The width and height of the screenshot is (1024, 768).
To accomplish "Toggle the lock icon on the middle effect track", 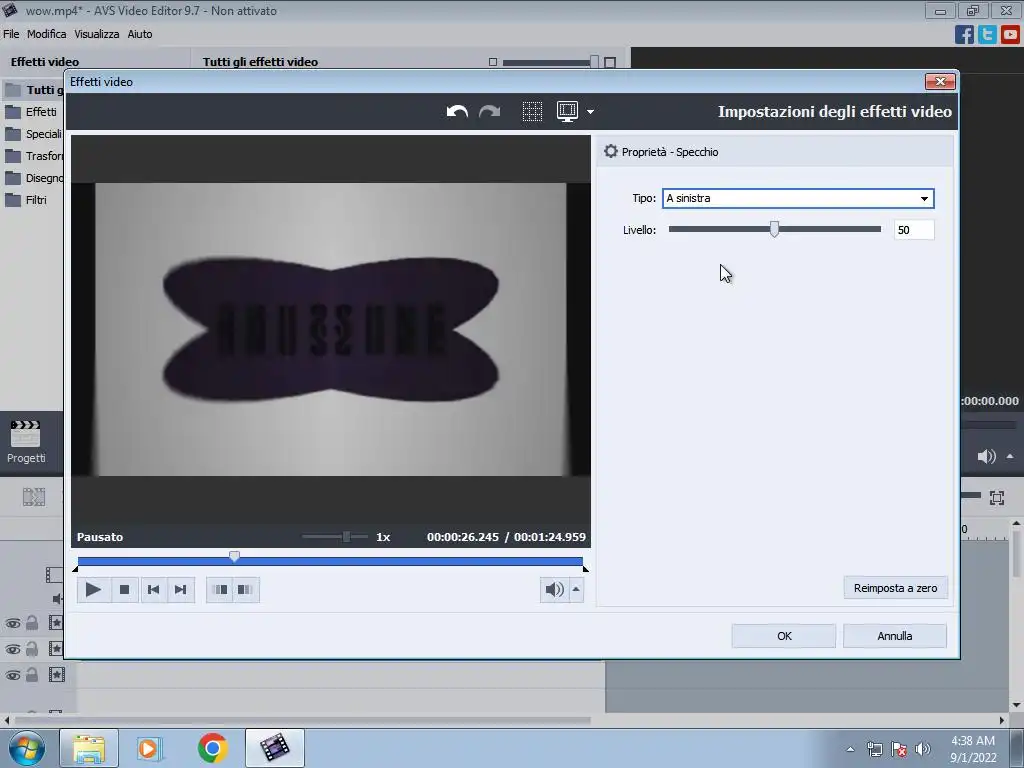I will 32,648.
